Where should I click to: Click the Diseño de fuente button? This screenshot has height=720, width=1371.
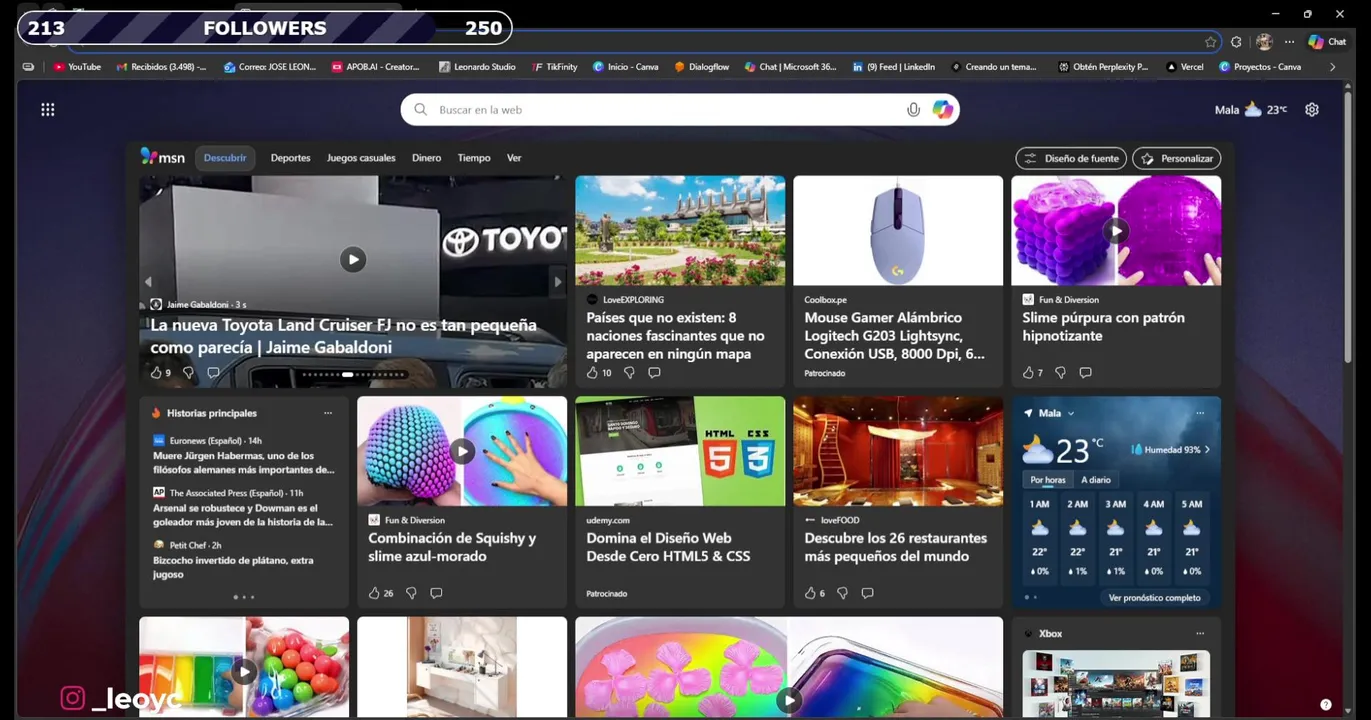1071,158
